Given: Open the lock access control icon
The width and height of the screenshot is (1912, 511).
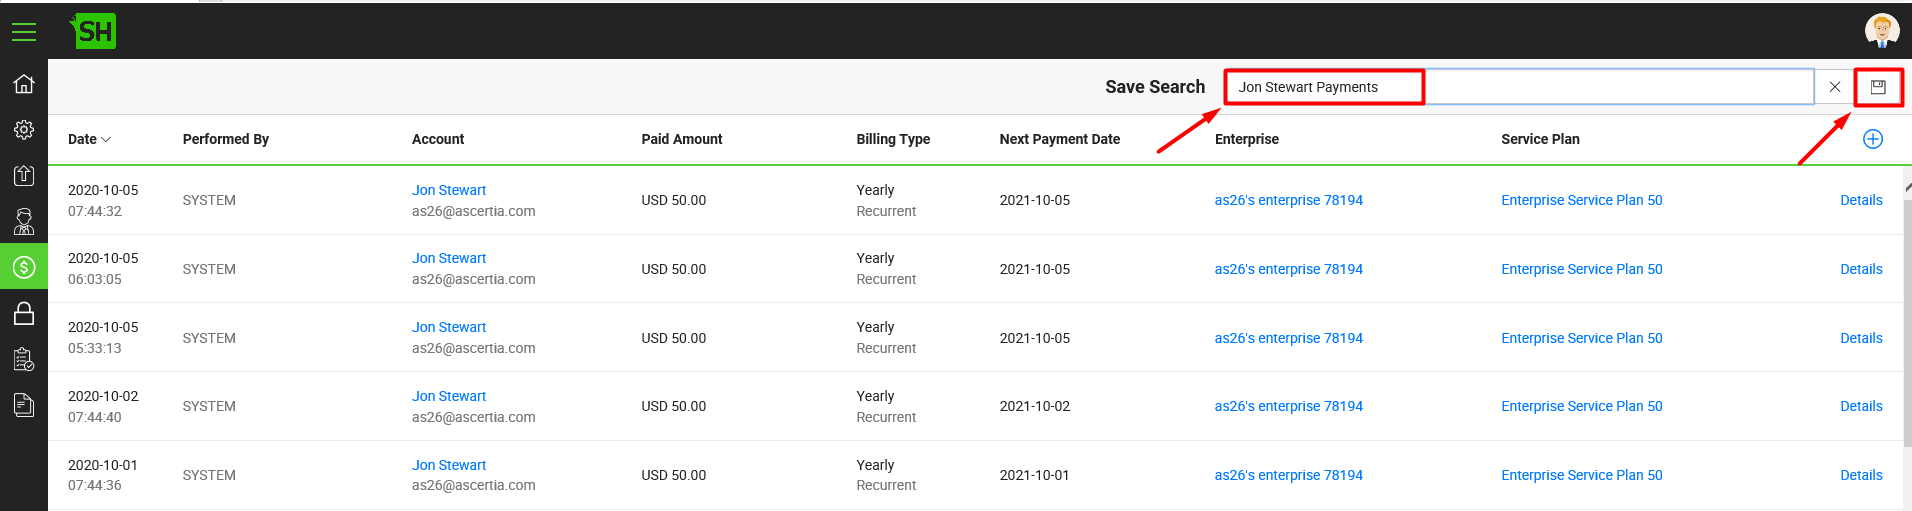Looking at the screenshot, I should [x=24, y=313].
